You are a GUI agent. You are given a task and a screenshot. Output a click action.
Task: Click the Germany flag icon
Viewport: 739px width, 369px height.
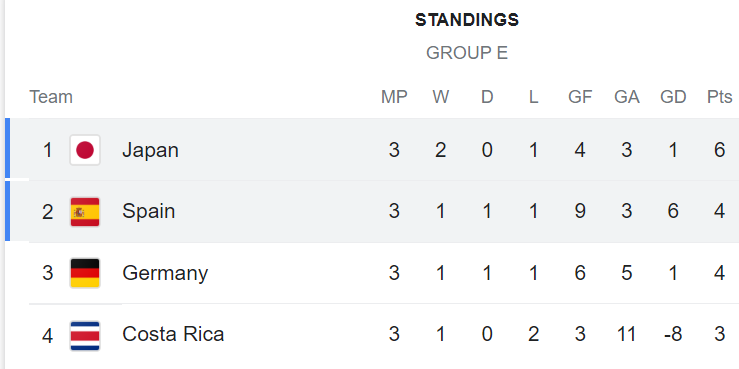(x=85, y=273)
